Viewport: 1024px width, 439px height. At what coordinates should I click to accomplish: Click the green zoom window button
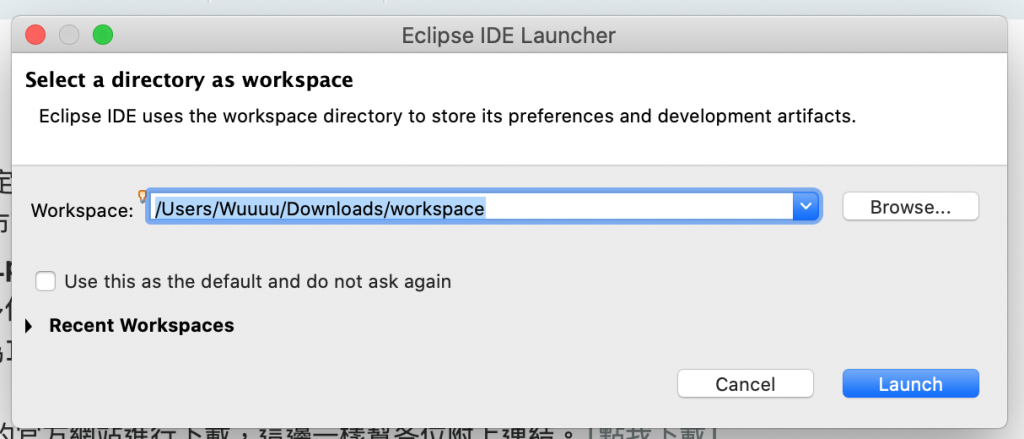click(x=103, y=35)
